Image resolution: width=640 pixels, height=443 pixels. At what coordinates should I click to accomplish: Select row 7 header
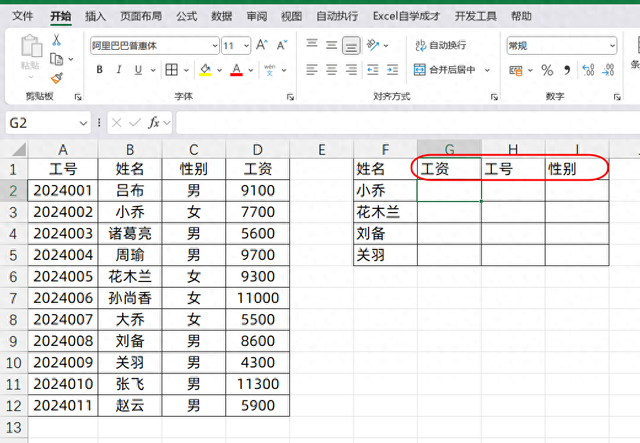[x=13, y=298]
